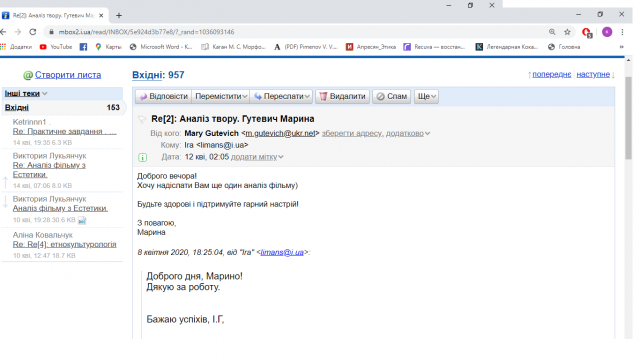640x360 pixels.
Task: Open Перемістити dropdown
Action: tap(221, 96)
